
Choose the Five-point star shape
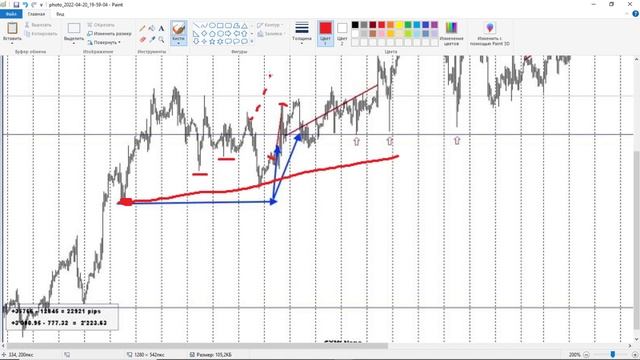(x=212, y=41)
